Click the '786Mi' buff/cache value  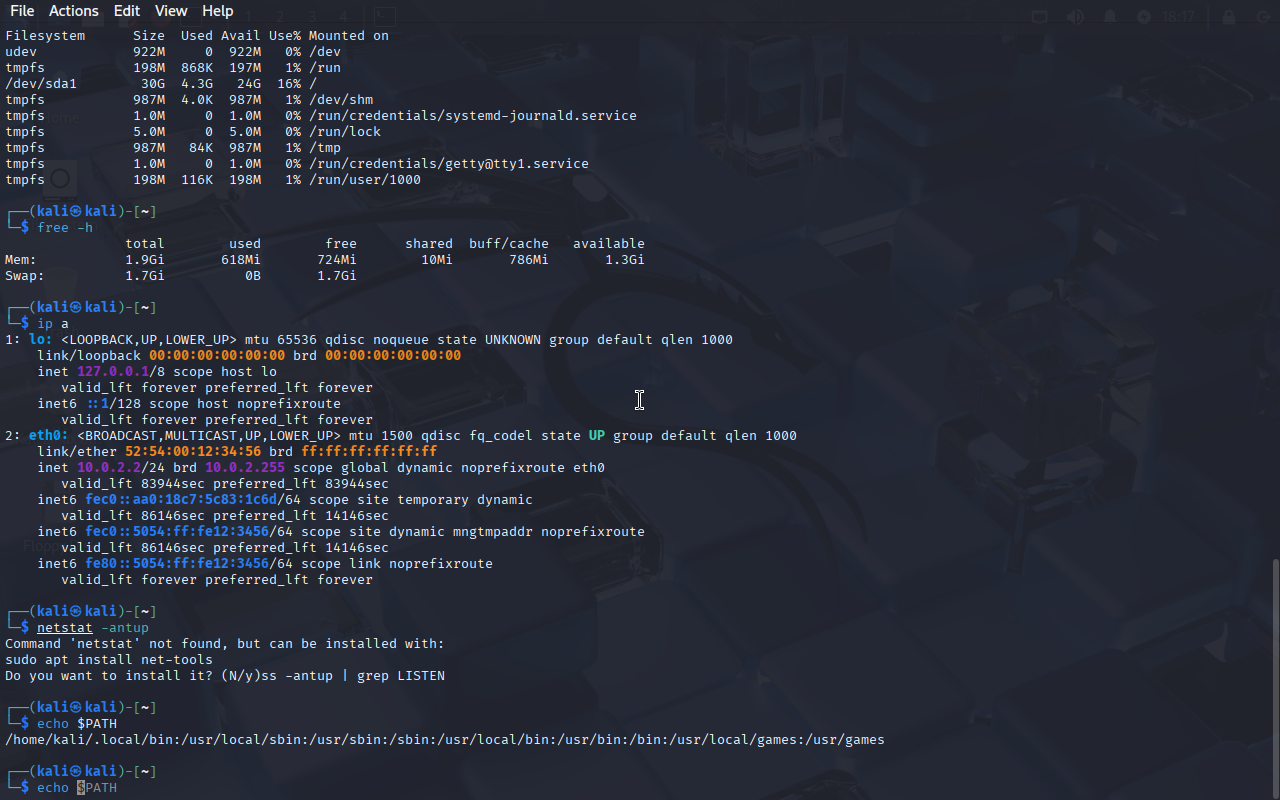pos(529,260)
